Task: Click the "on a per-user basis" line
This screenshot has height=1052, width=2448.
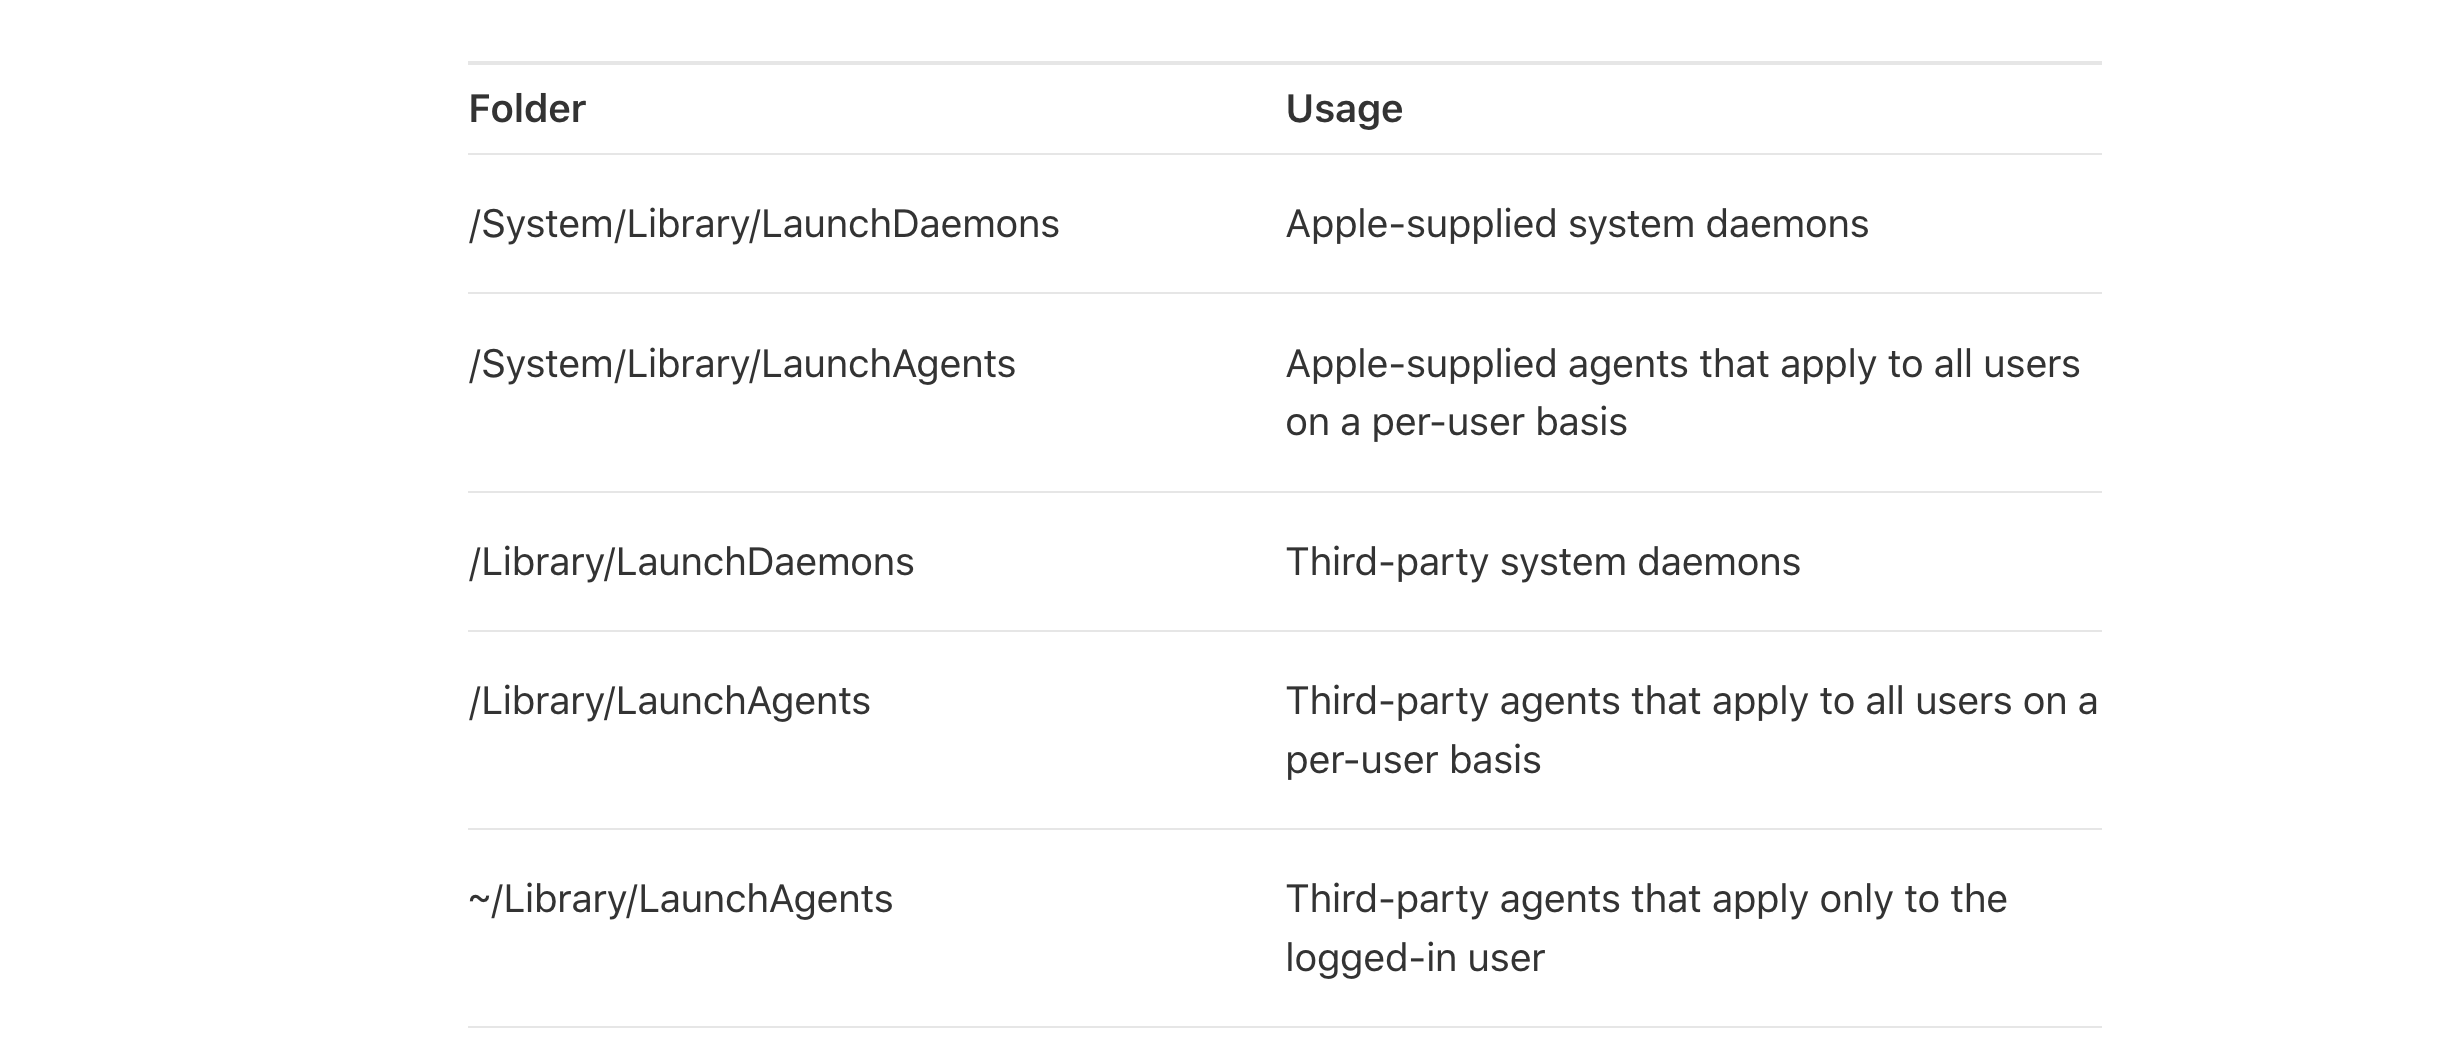Action: pyautogui.click(x=1456, y=422)
